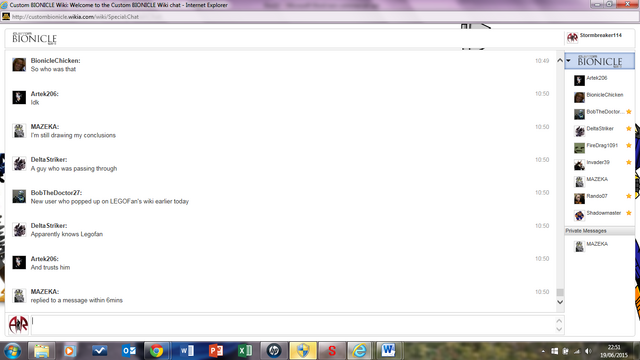Show hidden icons in system tray
The width and height of the screenshot is (640, 360).
click(543, 351)
